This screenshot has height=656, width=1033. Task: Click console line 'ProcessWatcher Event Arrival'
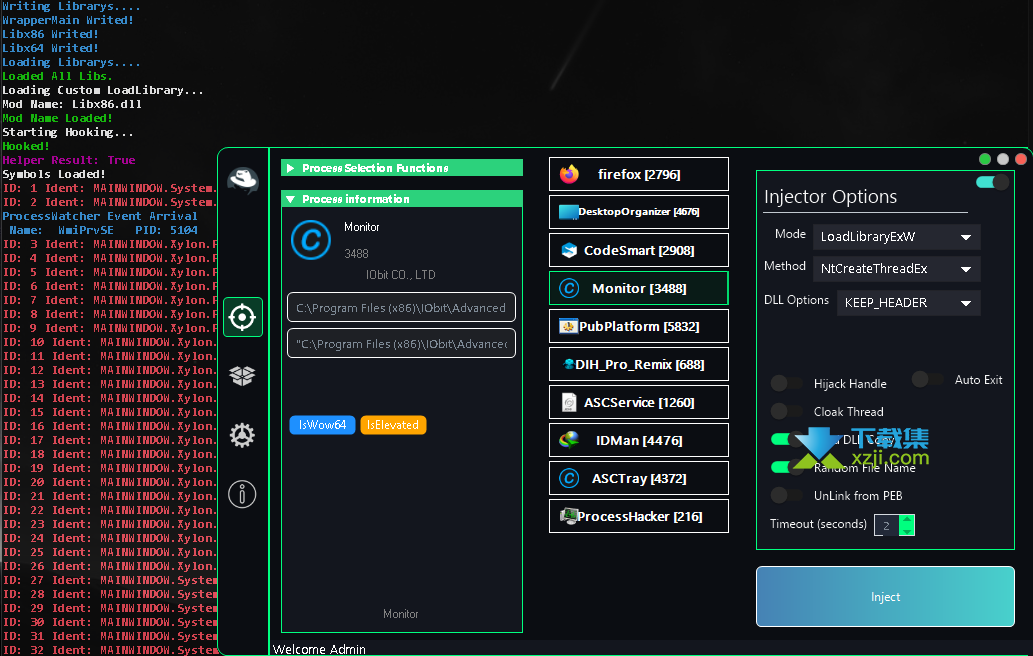pyautogui.click(x=99, y=216)
